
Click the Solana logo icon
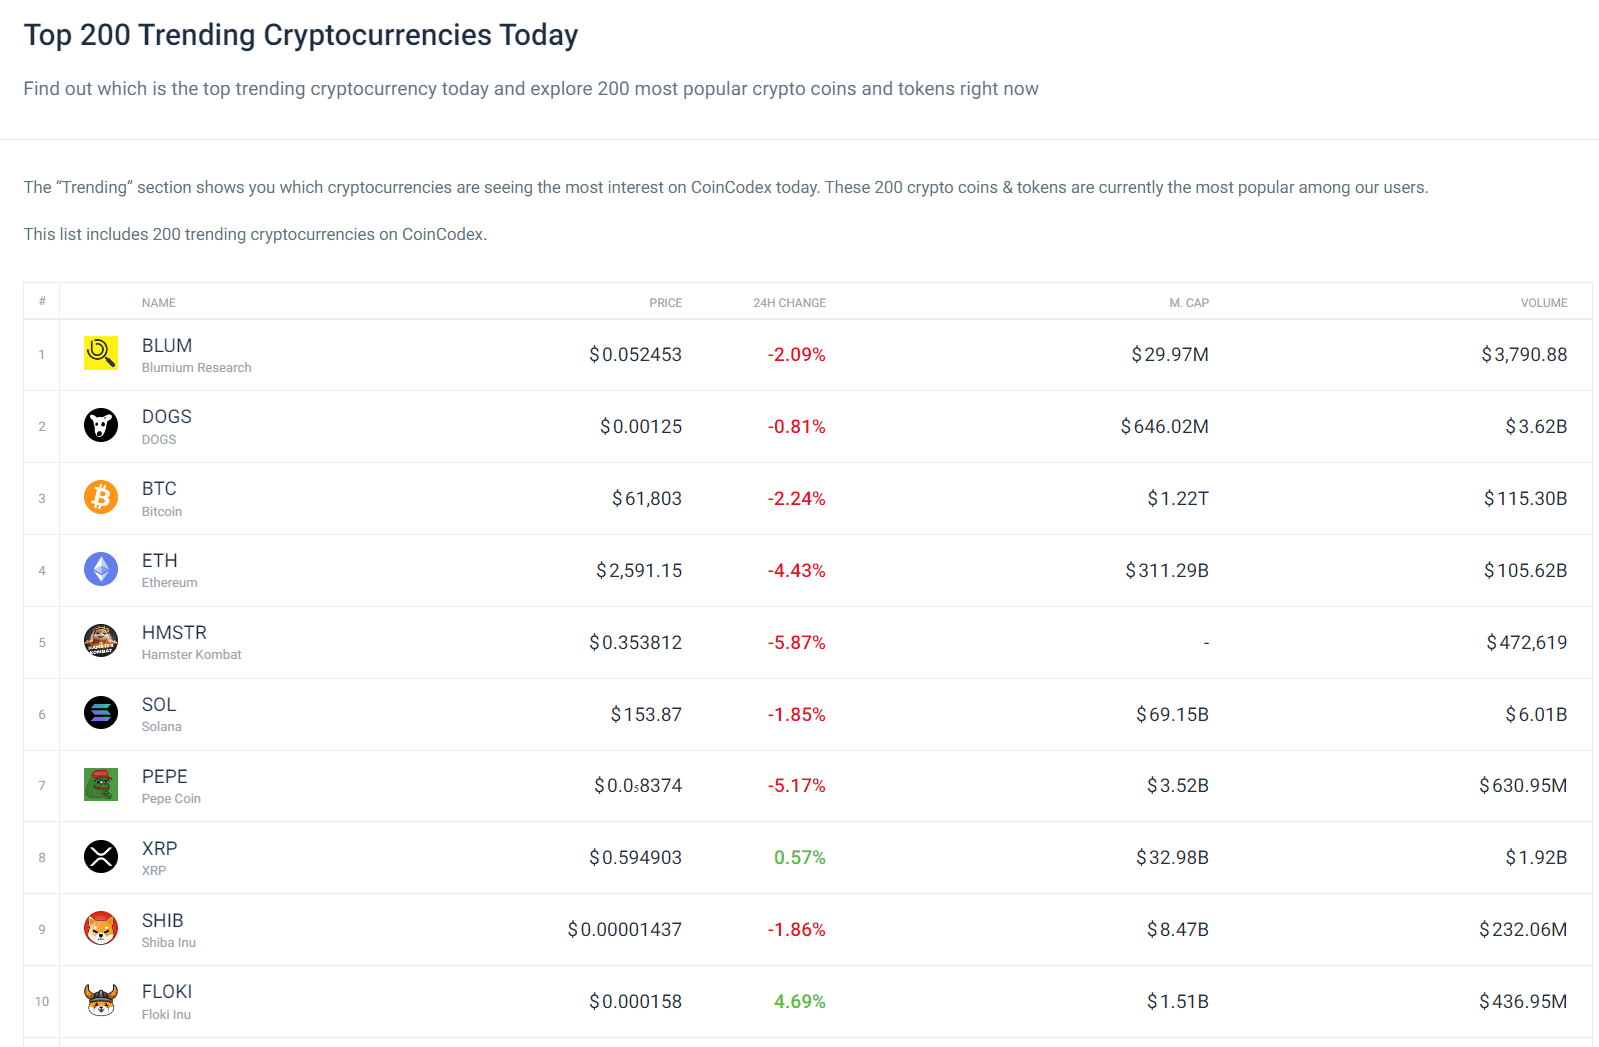(101, 713)
